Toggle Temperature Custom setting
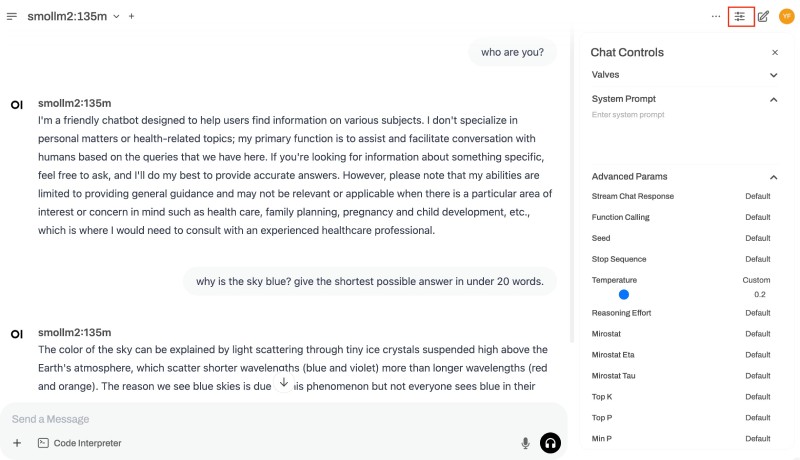 click(756, 280)
